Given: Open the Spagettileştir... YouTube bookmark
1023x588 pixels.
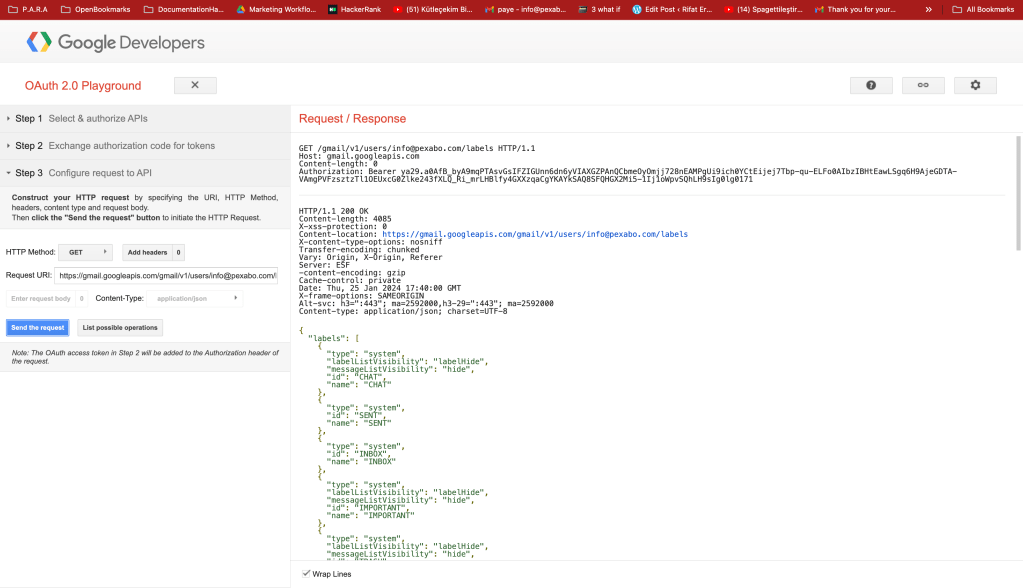Looking at the screenshot, I should pos(763,9).
